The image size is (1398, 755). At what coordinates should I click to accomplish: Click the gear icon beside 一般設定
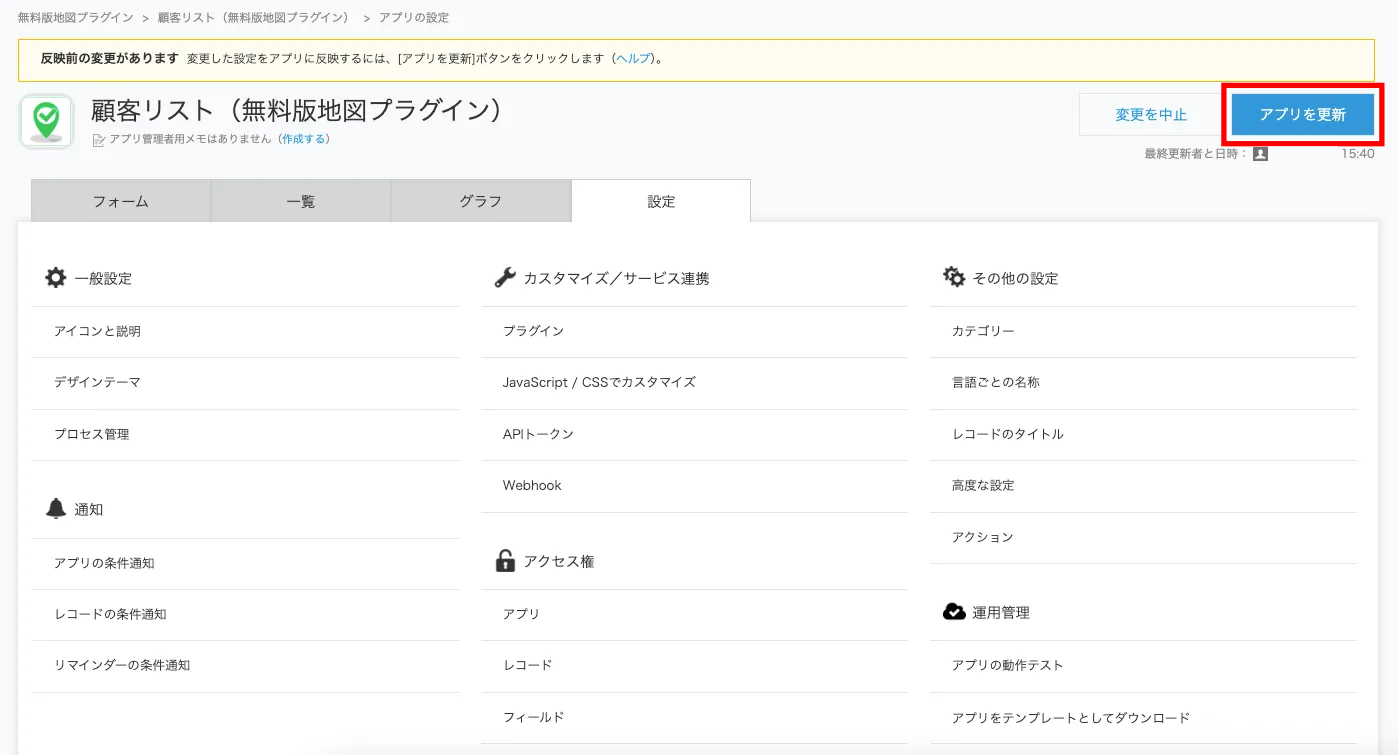pos(56,278)
